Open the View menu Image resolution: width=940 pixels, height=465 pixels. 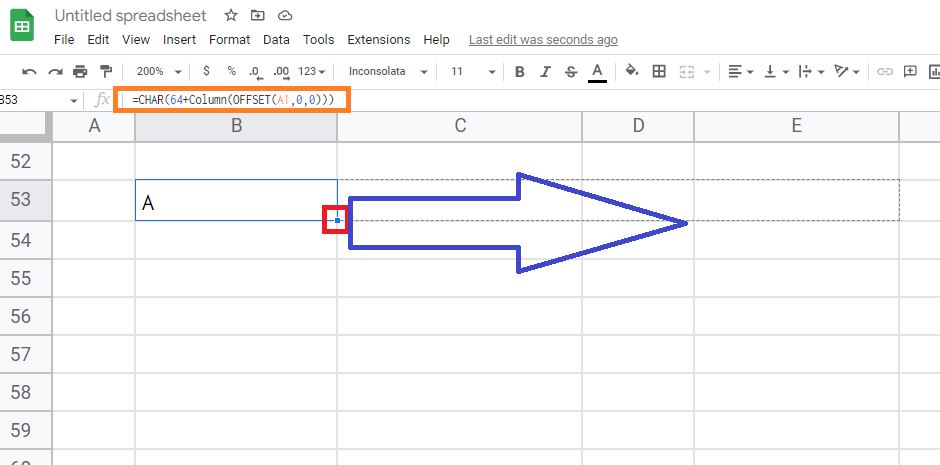coord(136,40)
